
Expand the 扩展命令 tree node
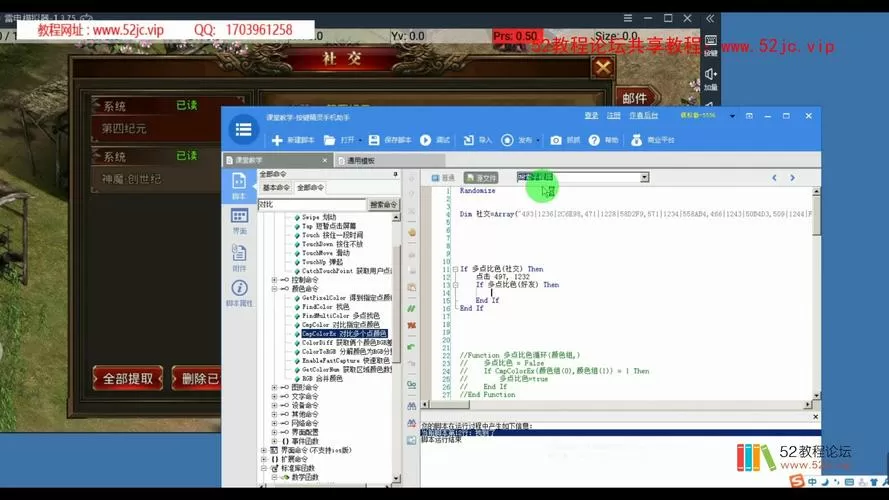click(264, 459)
